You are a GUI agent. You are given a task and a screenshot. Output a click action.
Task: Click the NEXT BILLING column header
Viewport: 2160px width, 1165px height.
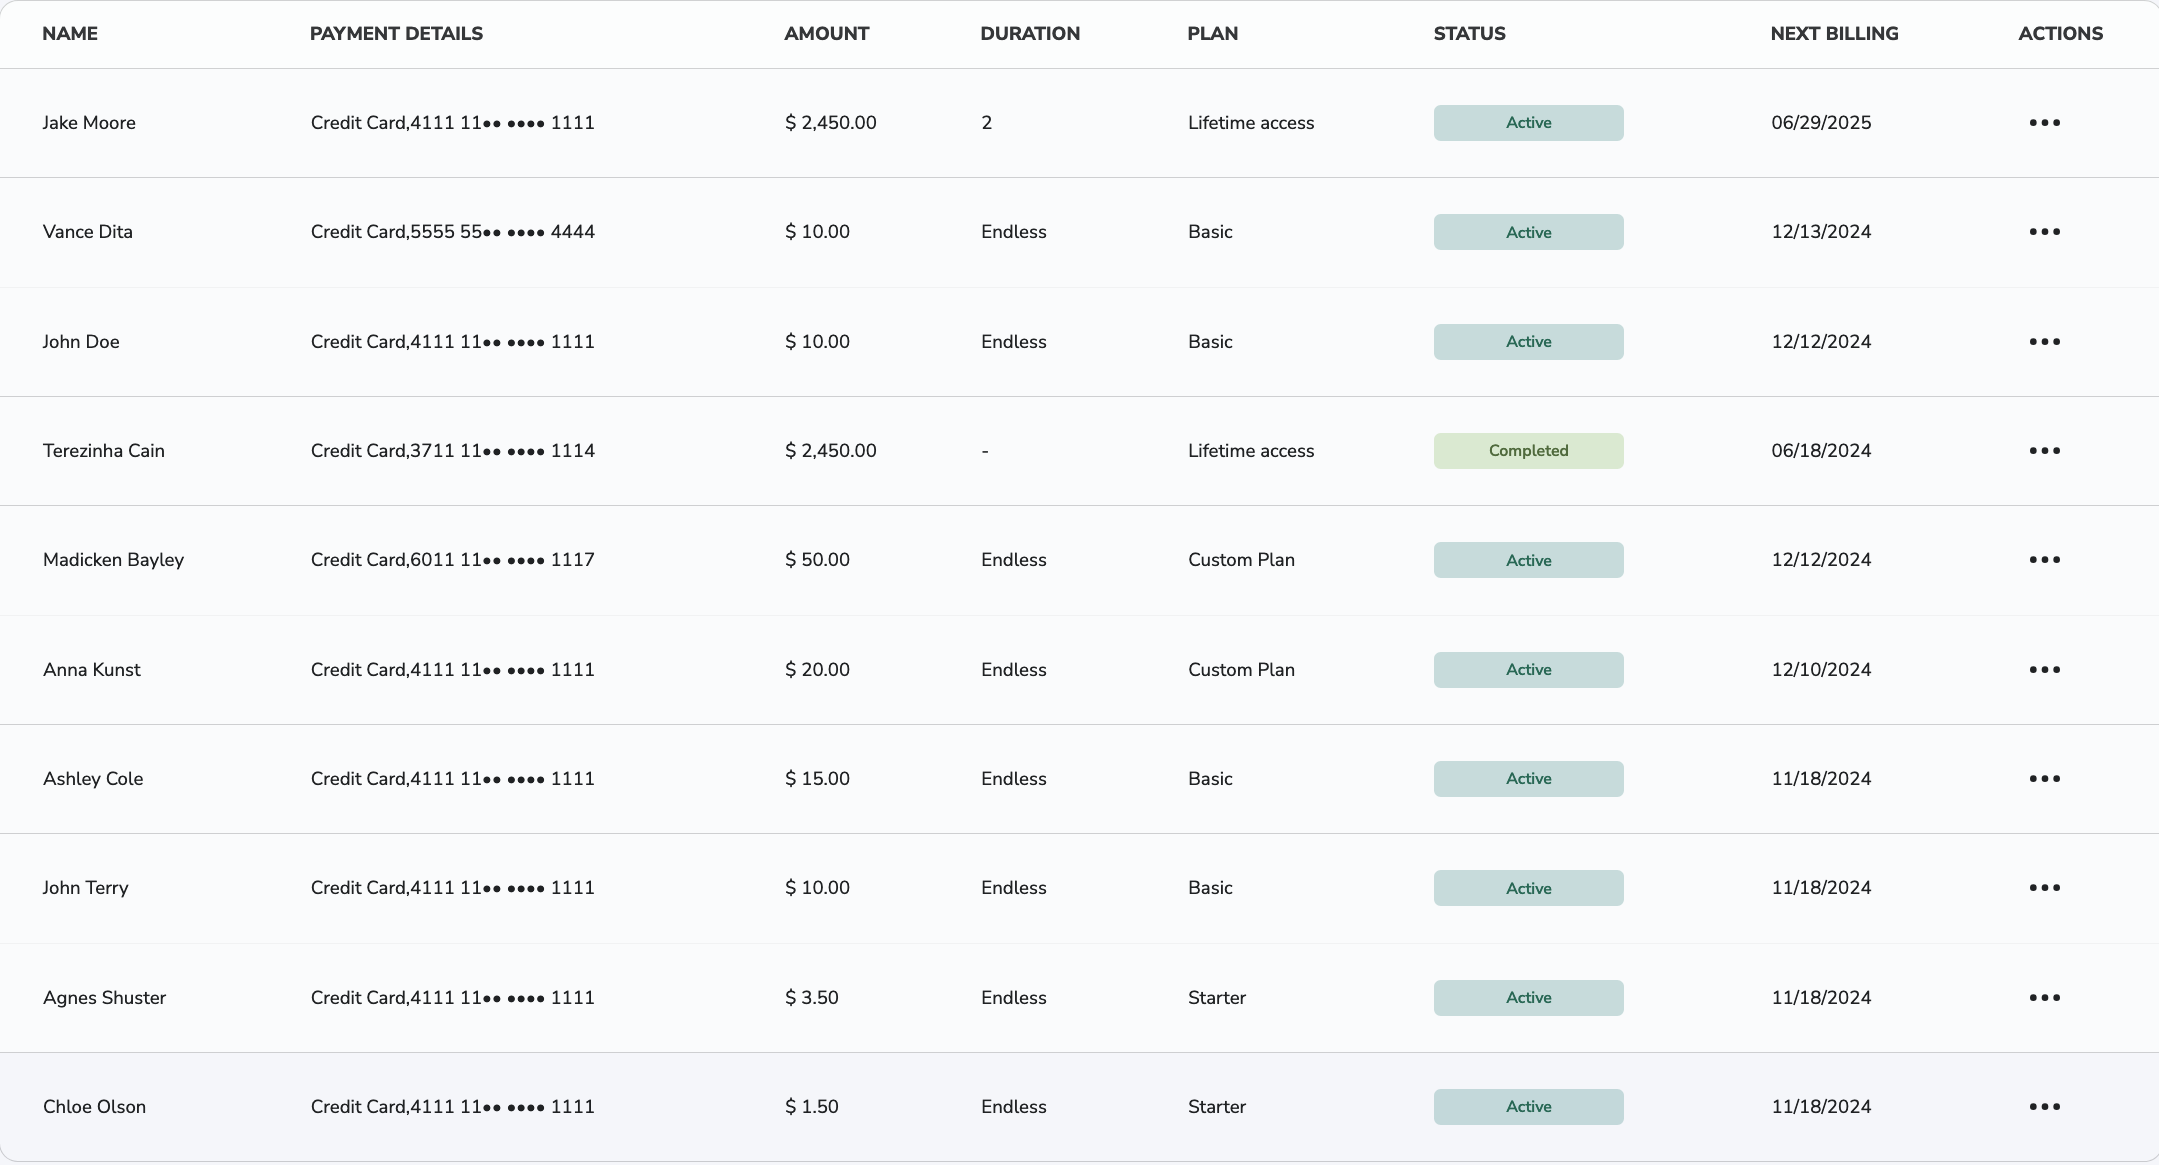point(1834,33)
